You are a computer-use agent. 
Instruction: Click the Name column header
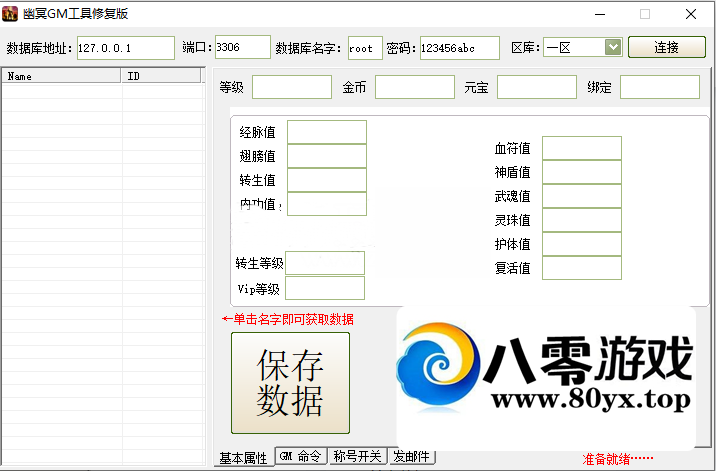tap(60, 76)
